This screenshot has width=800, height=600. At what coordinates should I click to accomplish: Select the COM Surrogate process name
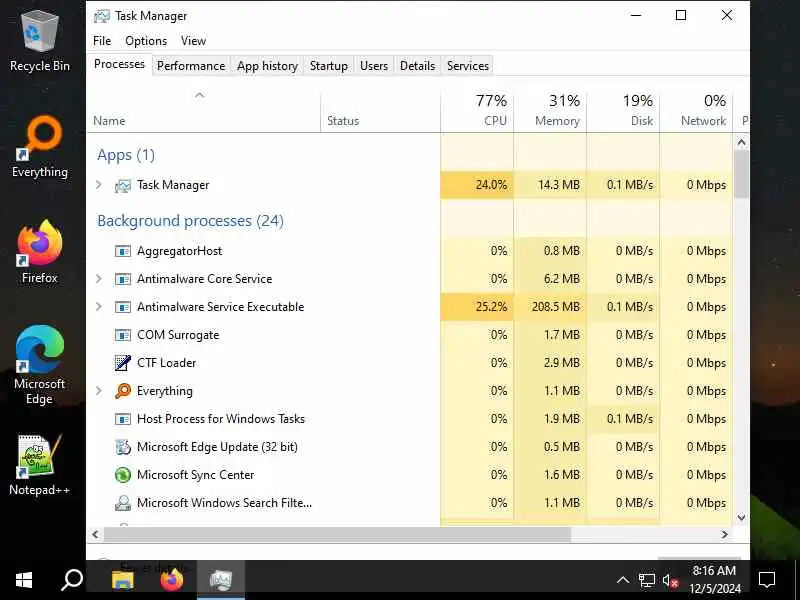178,335
